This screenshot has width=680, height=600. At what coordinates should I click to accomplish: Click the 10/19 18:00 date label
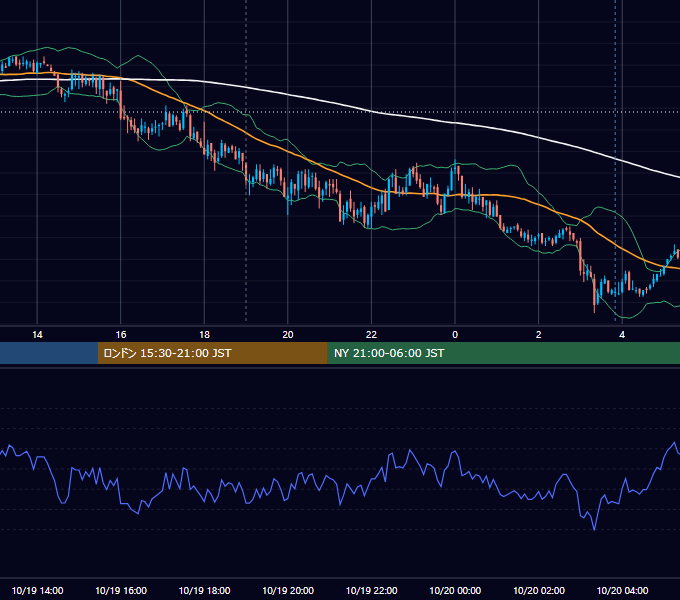point(204,590)
